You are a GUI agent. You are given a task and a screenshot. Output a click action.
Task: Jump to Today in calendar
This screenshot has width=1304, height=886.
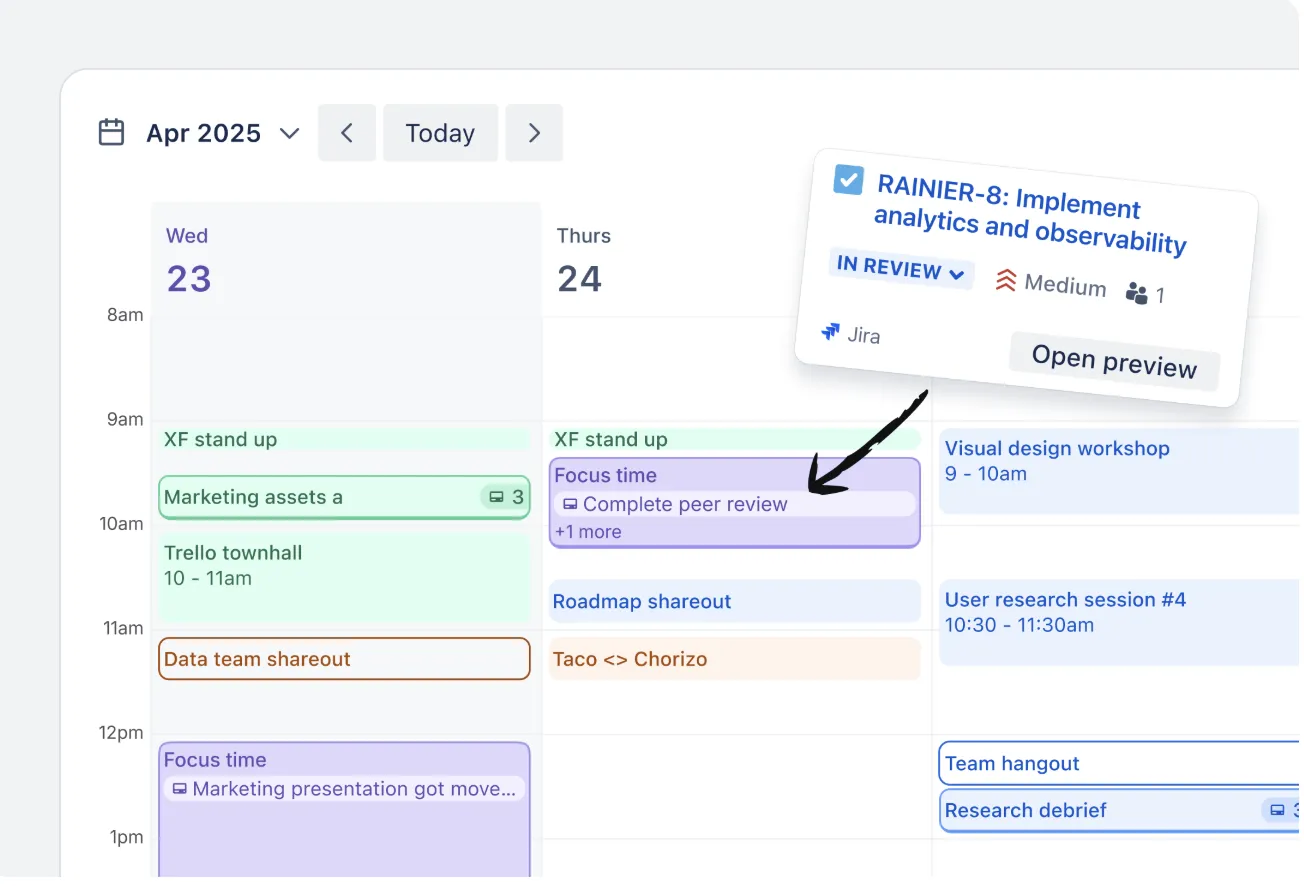click(440, 133)
